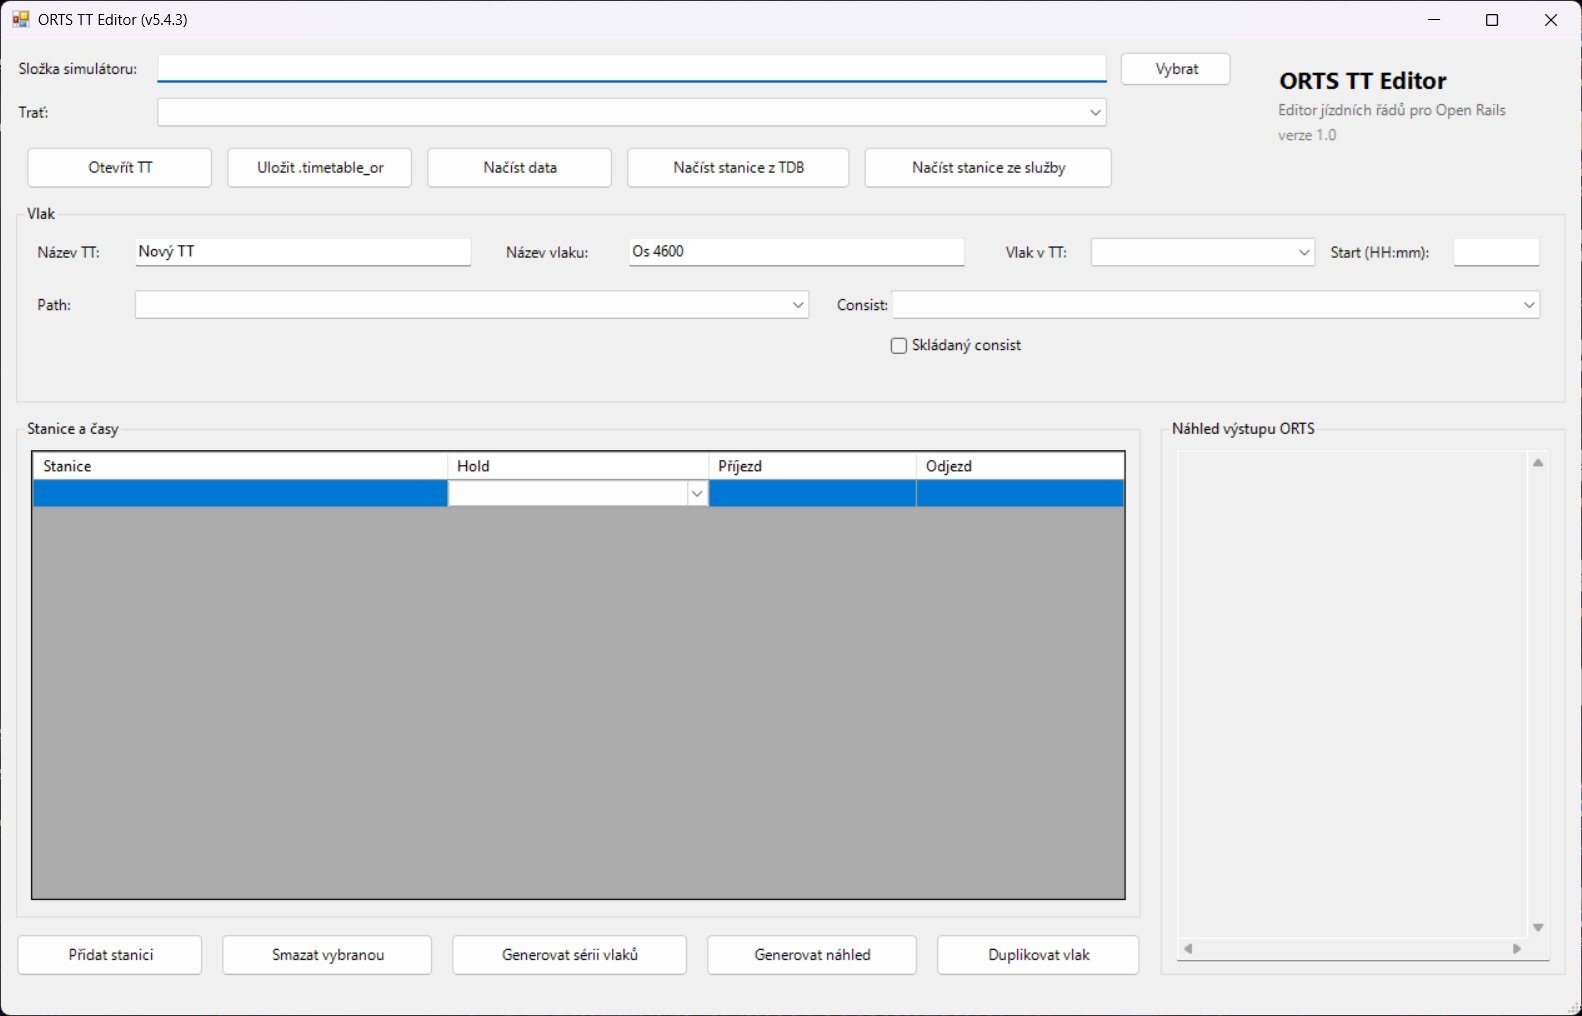The height and width of the screenshot is (1016, 1582).
Task: Click the Vybrat button
Action: coord(1176,69)
